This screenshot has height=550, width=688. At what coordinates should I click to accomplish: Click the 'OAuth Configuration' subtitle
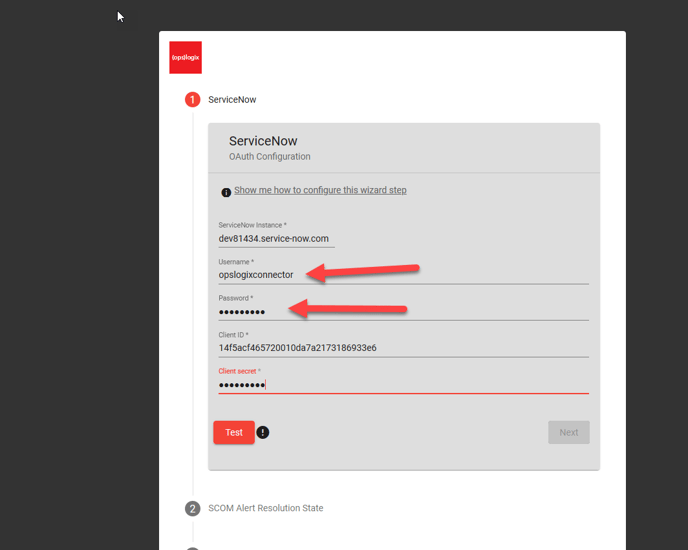click(269, 157)
